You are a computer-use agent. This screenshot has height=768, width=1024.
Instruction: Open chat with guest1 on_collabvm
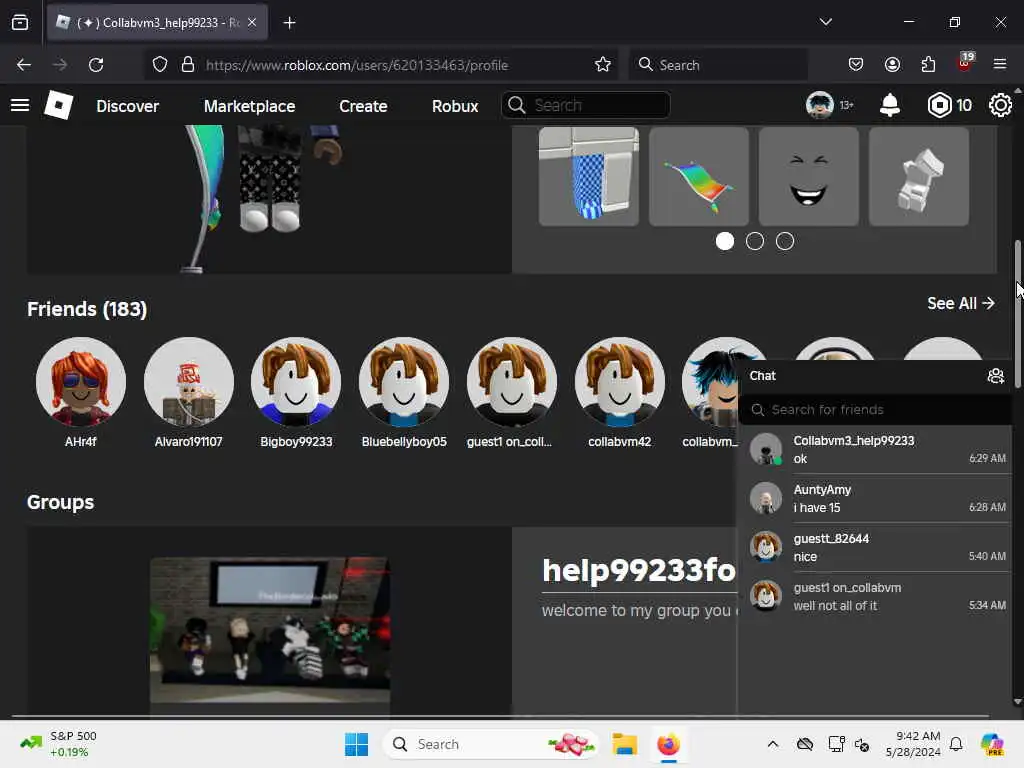pyautogui.click(x=874, y=596)
